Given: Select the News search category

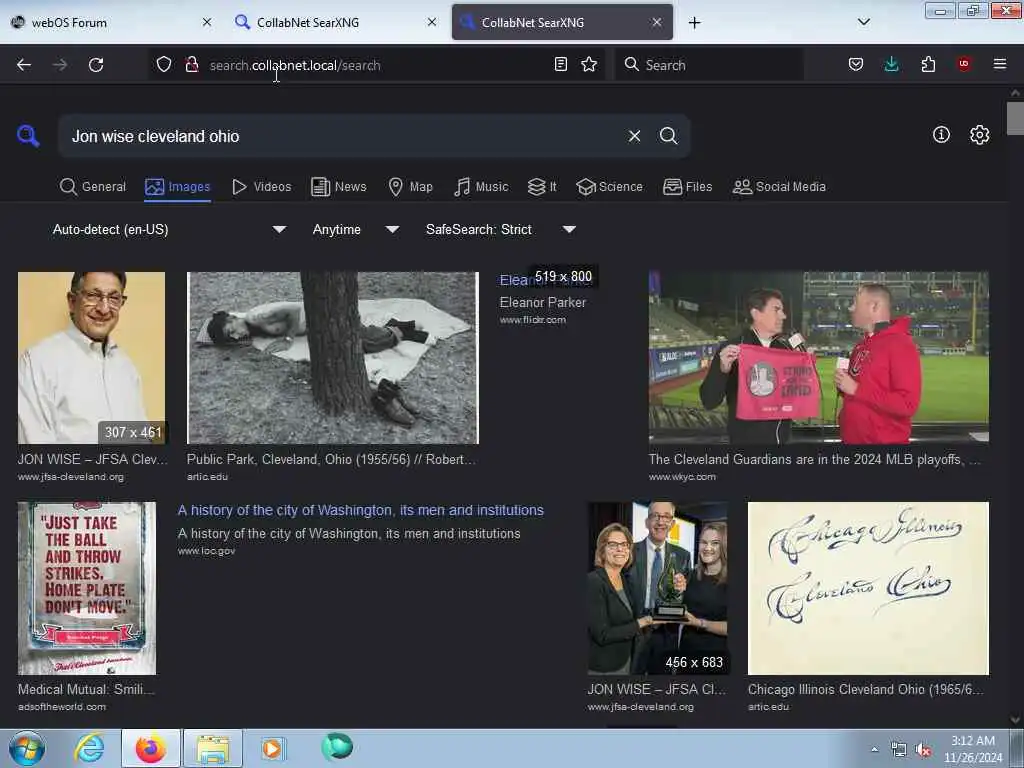Looking at the screenshot, I should [x=339, y=187].
